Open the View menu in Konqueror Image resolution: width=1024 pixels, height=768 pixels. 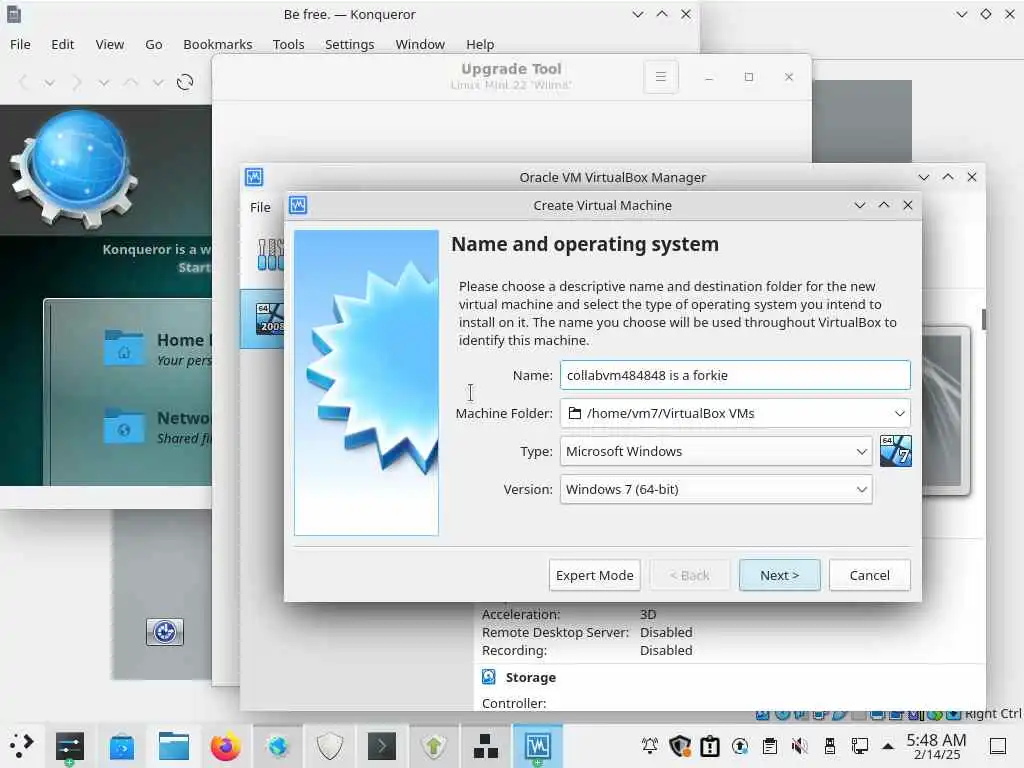[110, 44]
